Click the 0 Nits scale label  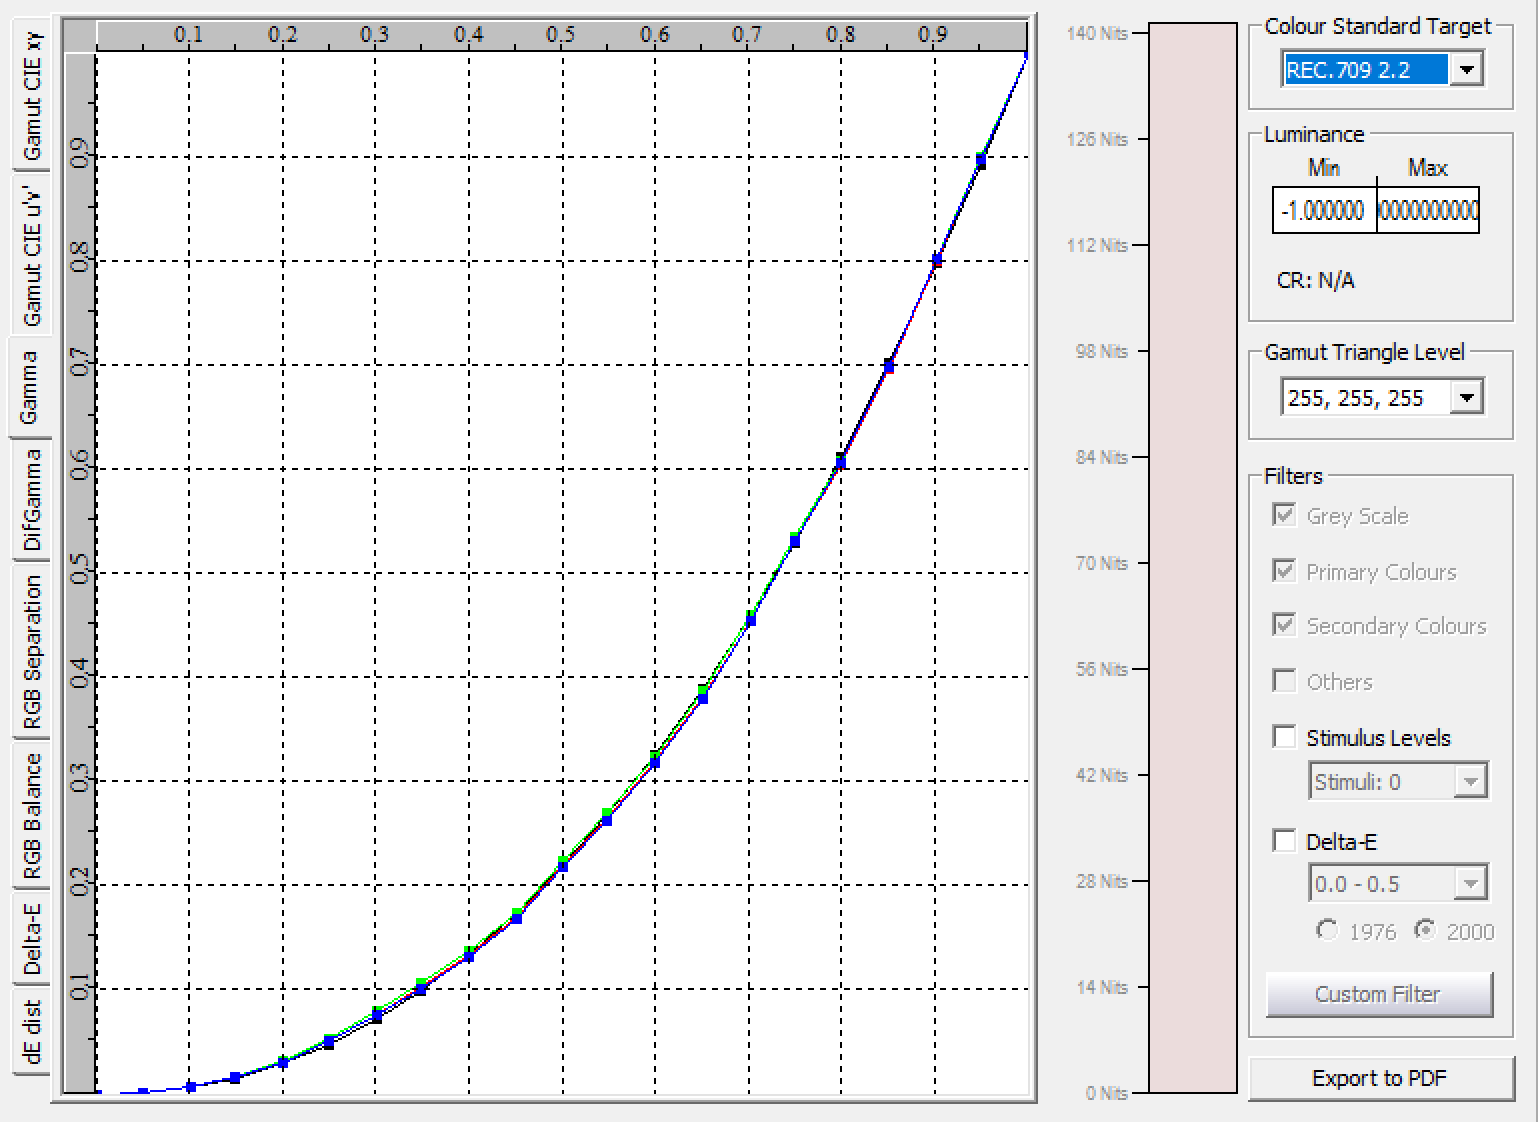coord(1107,1093)
